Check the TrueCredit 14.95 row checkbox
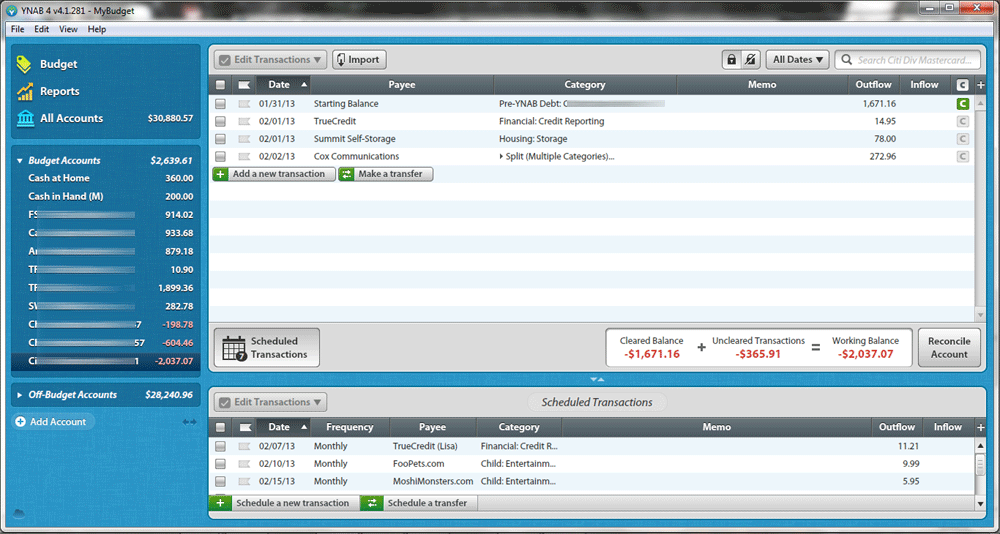The height and width of the screenshot is (534, 1000). [220, 121]
